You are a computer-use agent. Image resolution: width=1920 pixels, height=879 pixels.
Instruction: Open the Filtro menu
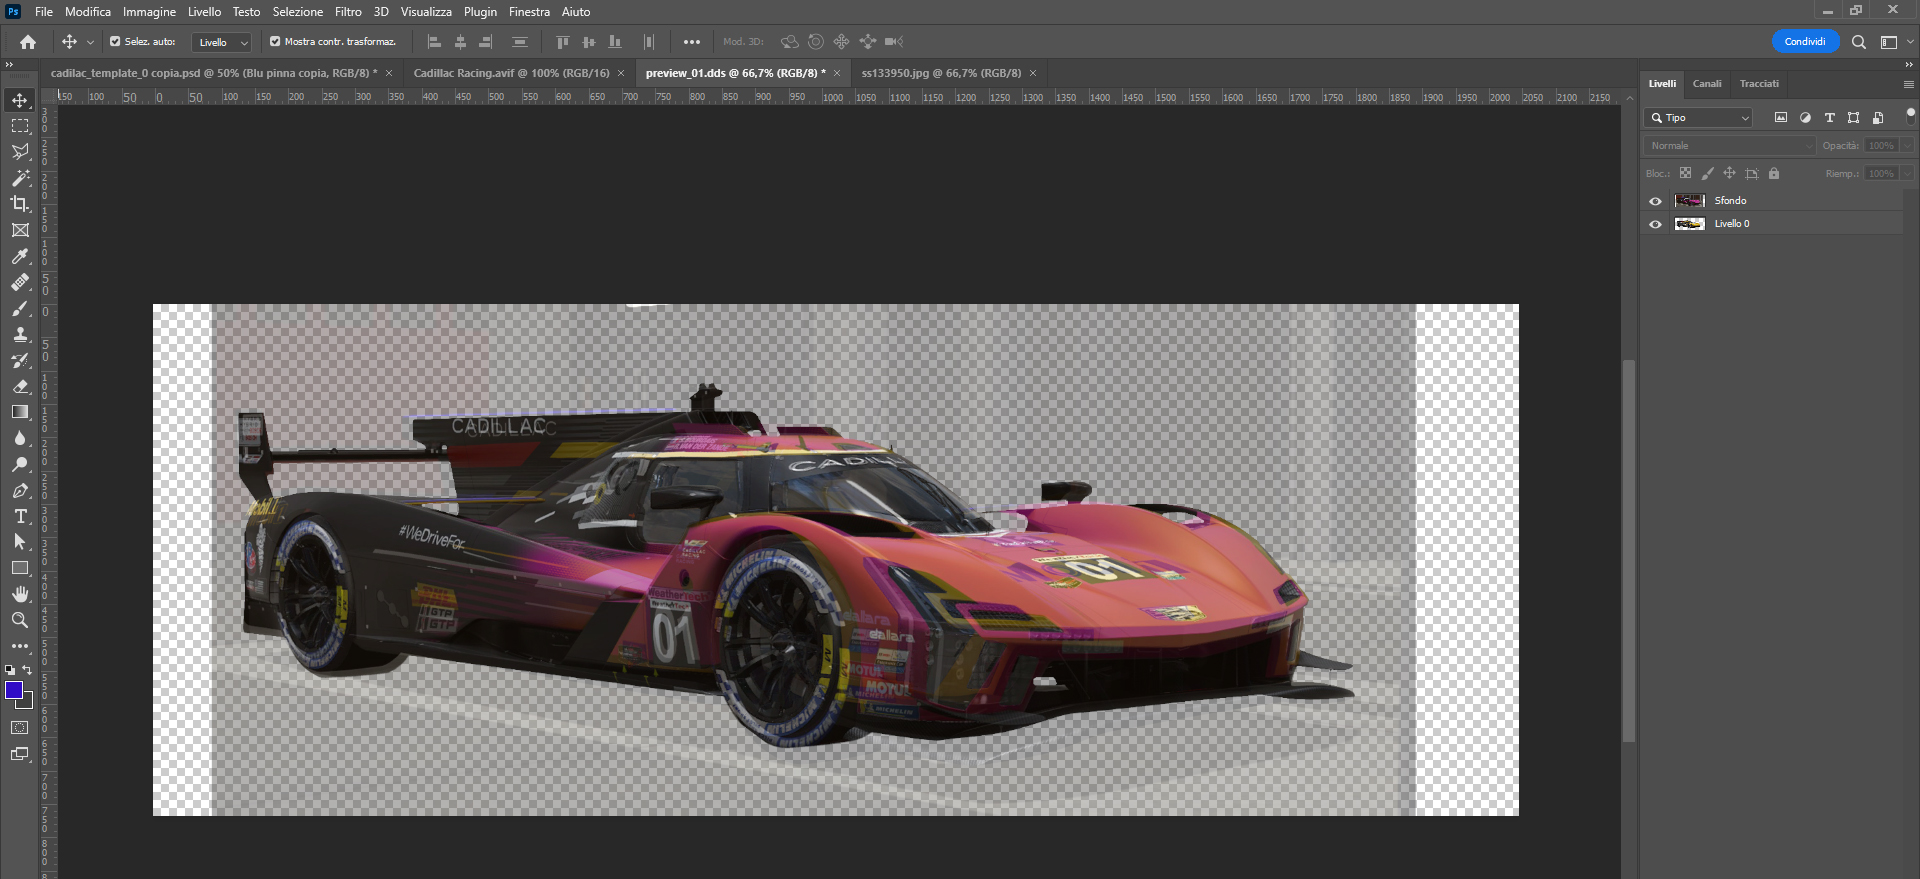pos(348,12)
